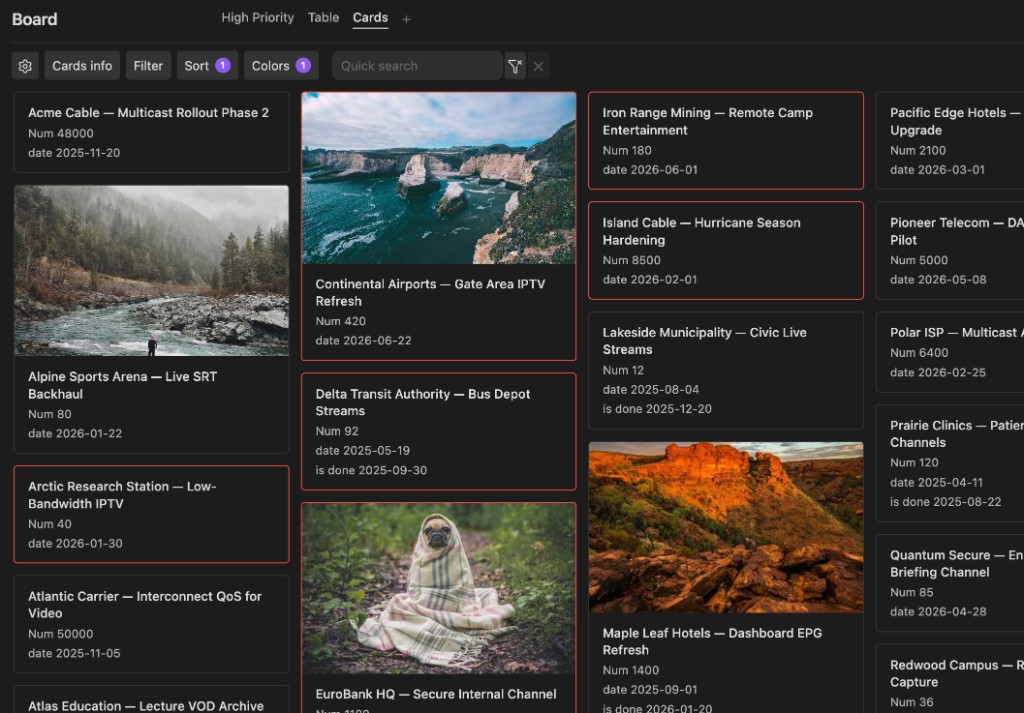Click Num 2100 on Pacific Edge card
This screenshot has width=1024, height=713.
918,150
